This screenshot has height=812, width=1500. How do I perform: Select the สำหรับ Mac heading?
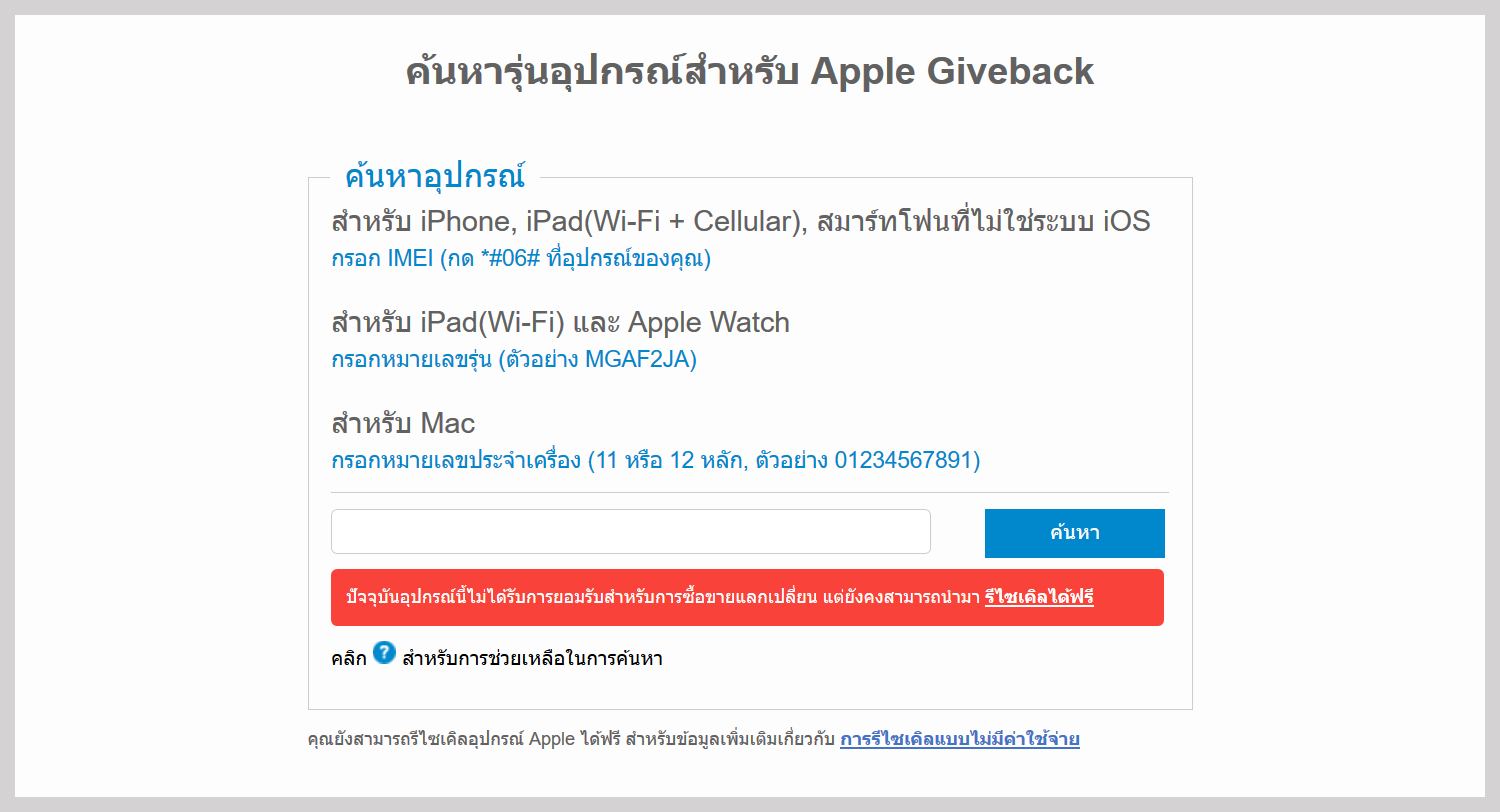click(x=403, y=423)
